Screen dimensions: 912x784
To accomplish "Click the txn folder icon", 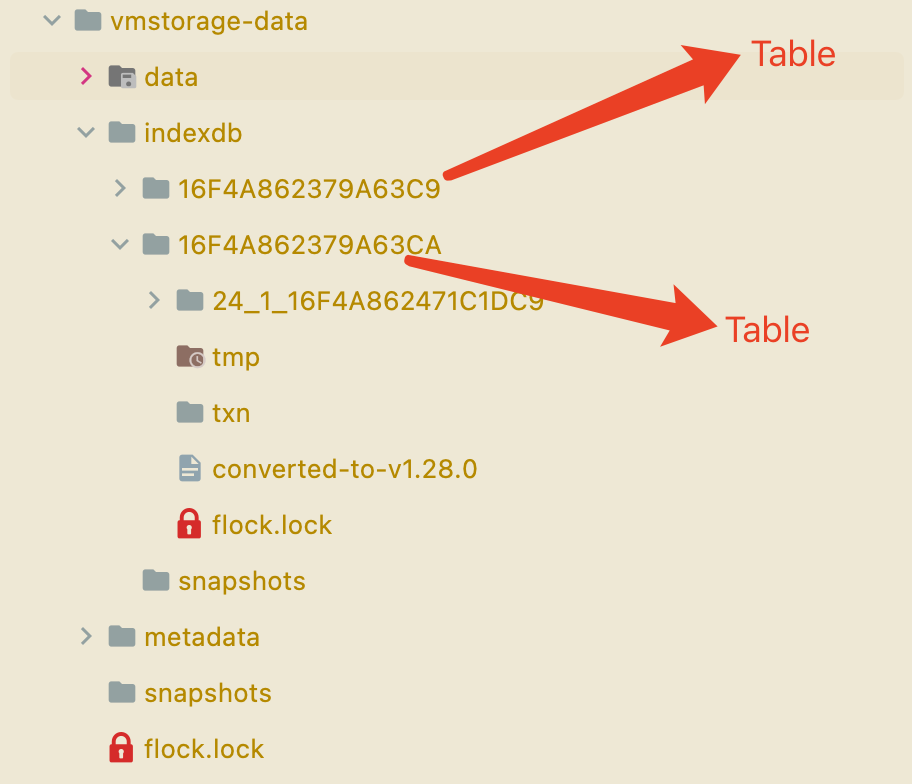I will click(189, 412).
